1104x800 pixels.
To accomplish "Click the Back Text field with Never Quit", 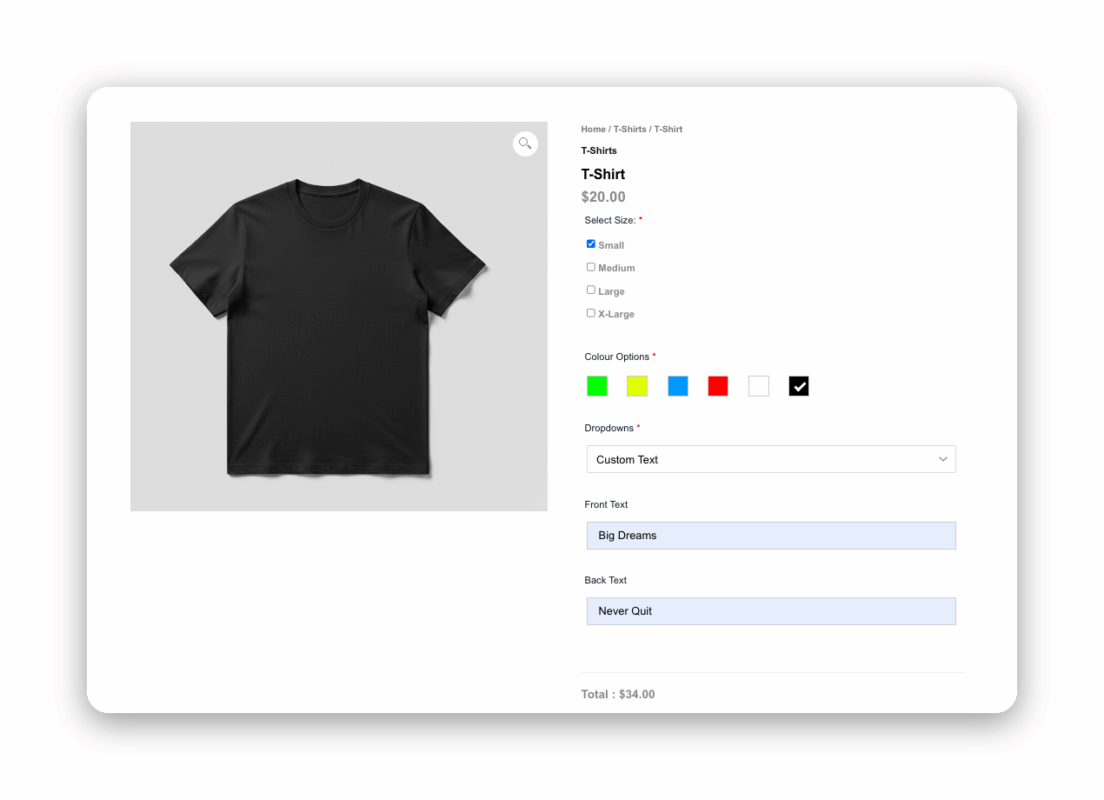I will (771, 611).
